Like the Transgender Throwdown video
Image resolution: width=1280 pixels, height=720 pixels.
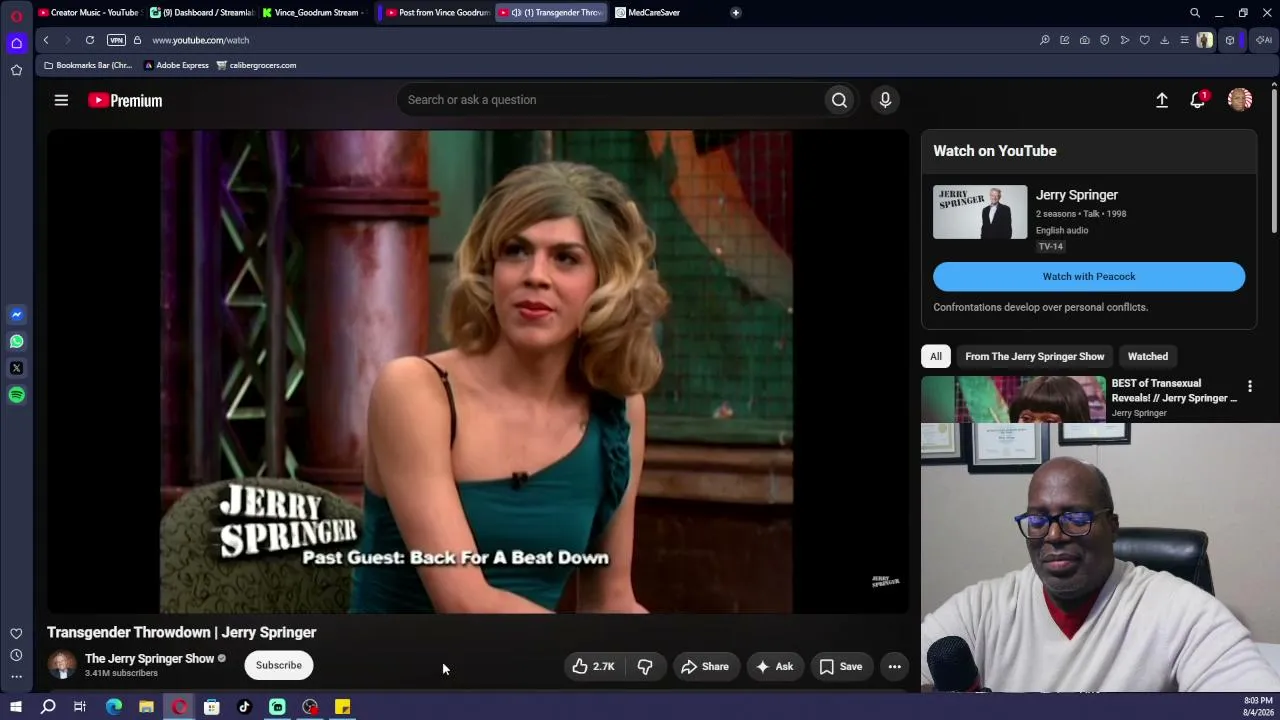coord(593,666)
